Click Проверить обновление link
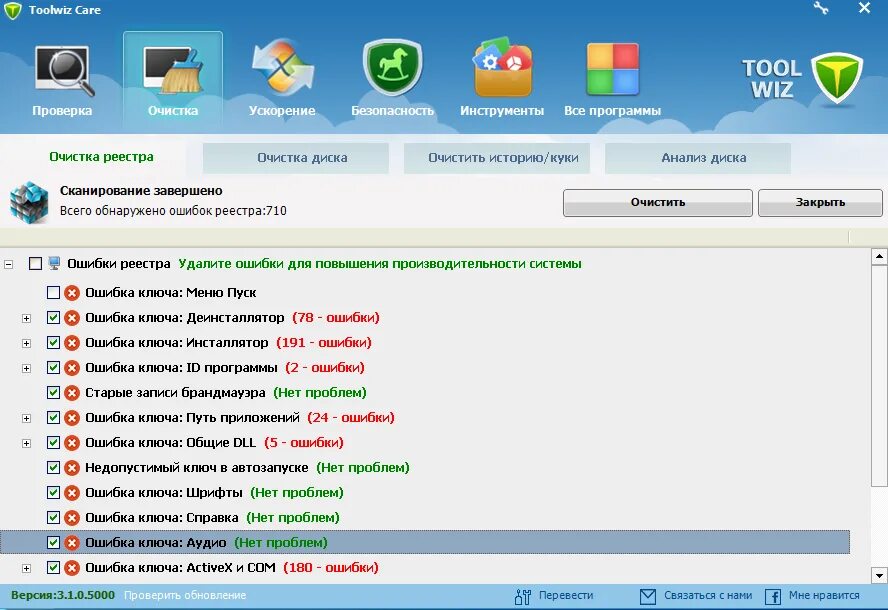This screenshot has width=888, height=610. coord(185,594)
